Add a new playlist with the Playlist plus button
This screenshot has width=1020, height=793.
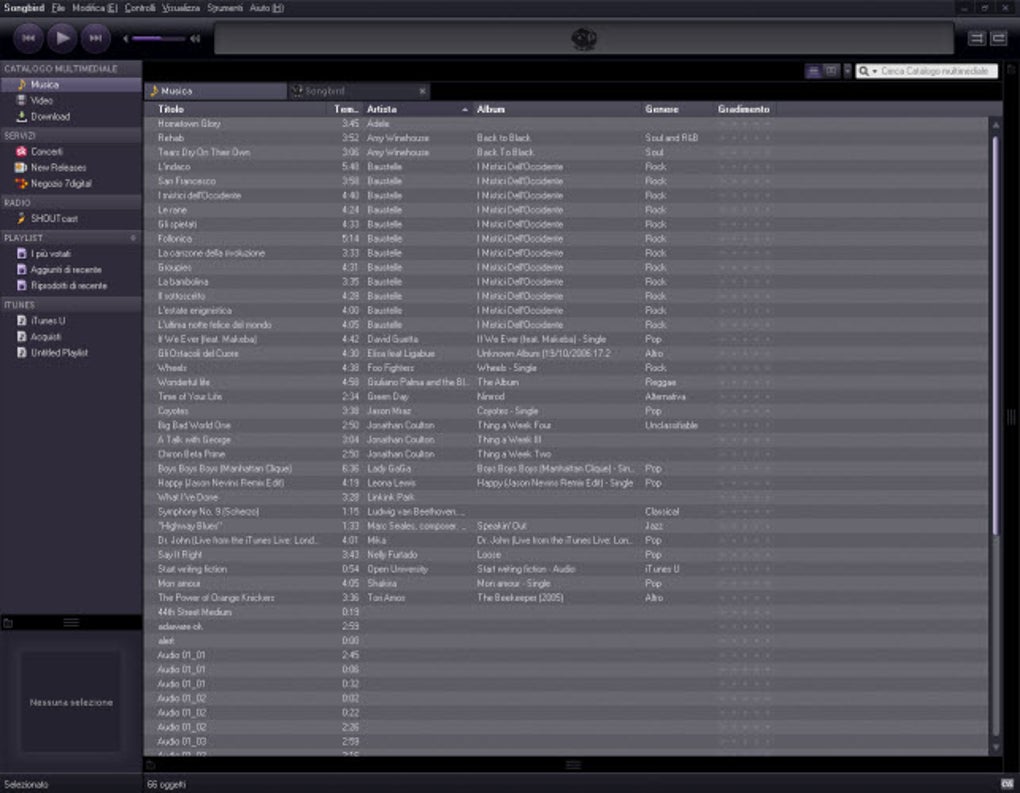coord(133,237)
